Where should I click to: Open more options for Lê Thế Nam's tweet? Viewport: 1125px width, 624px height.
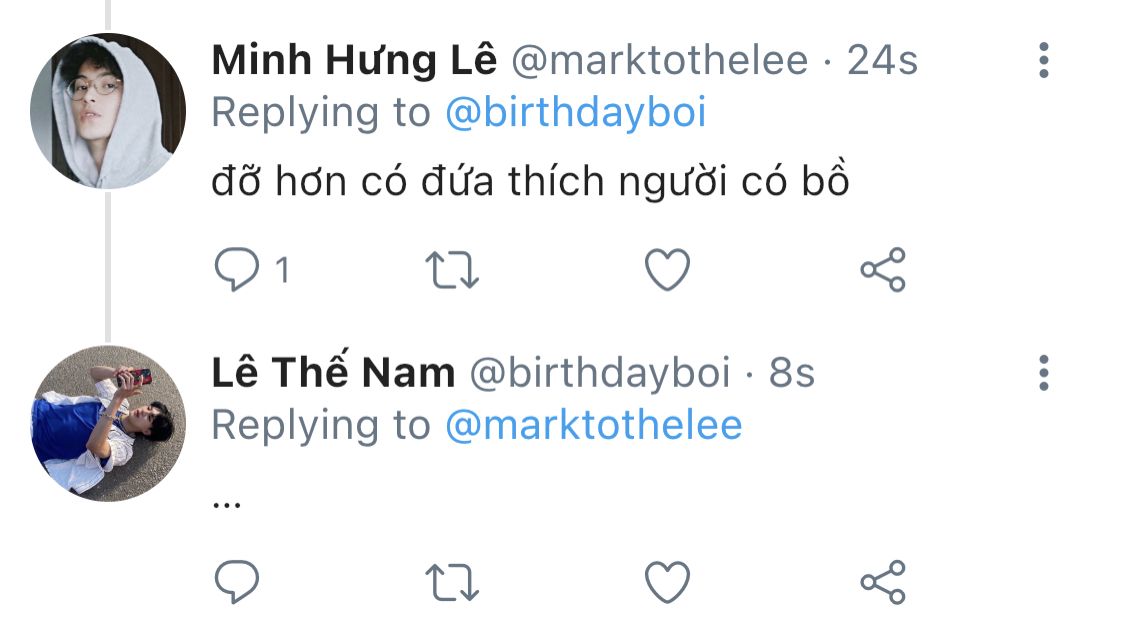(1044, 373)
